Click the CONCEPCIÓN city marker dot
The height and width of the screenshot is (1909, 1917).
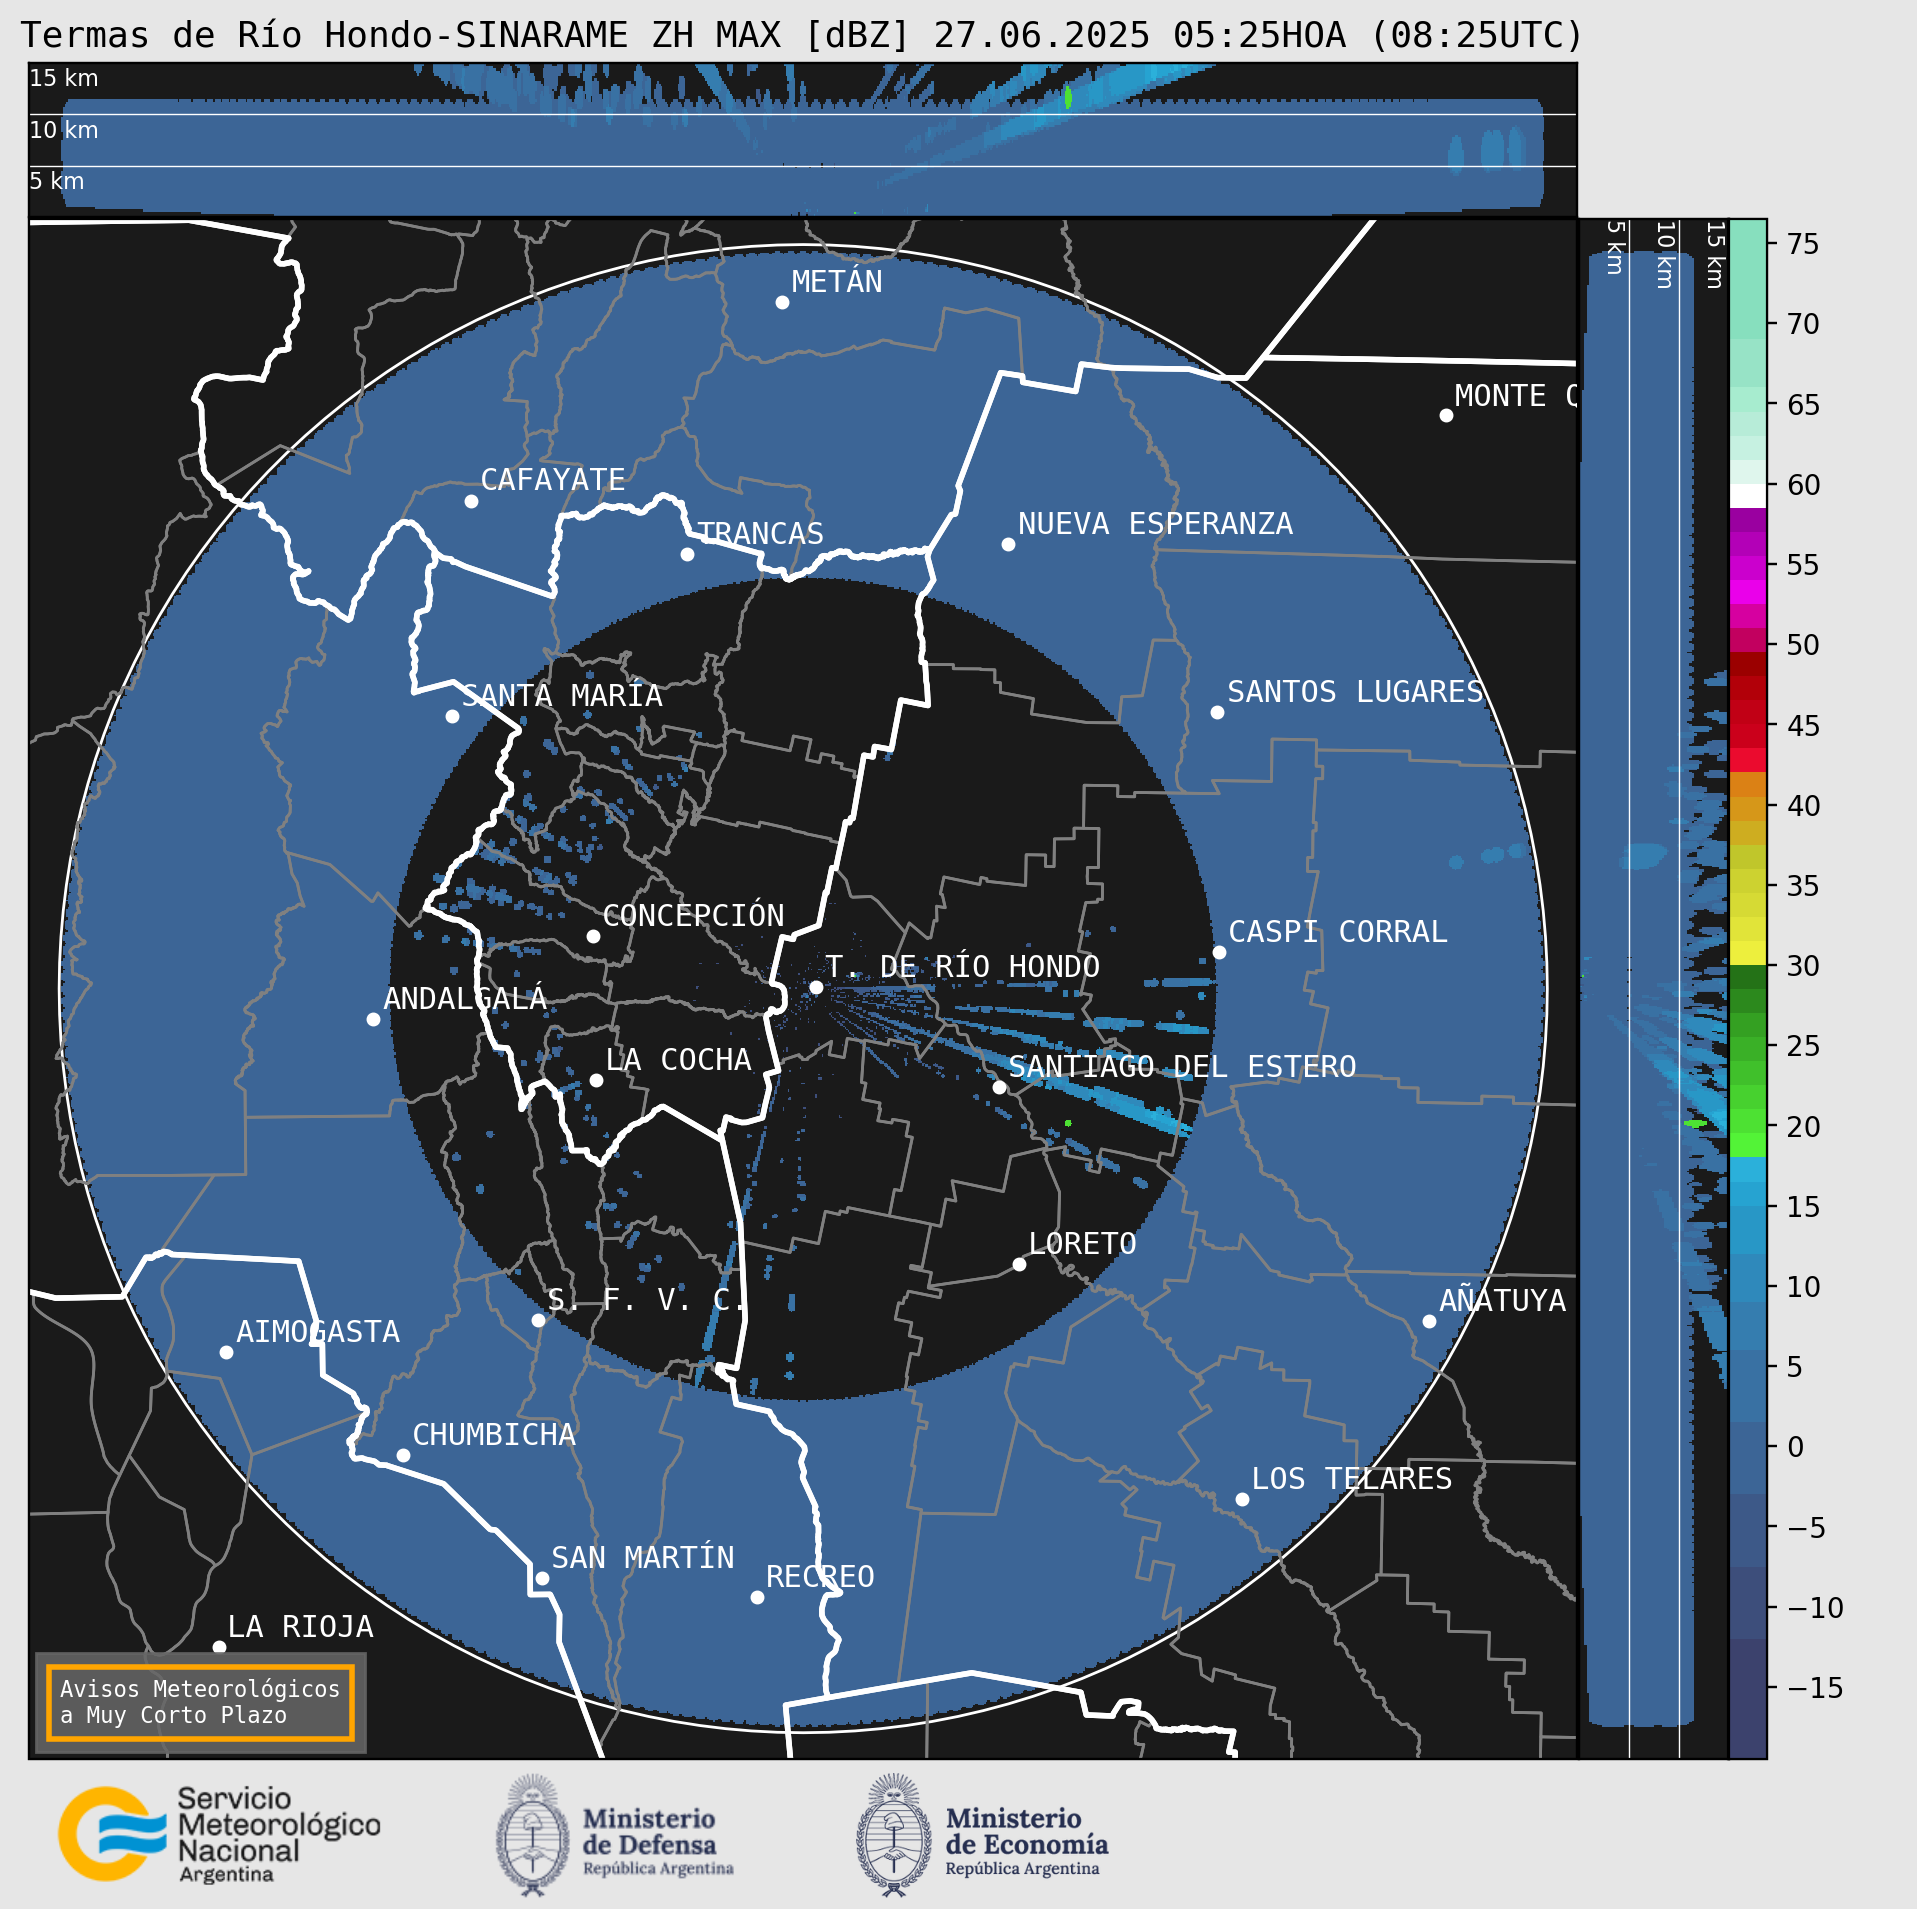593,936
